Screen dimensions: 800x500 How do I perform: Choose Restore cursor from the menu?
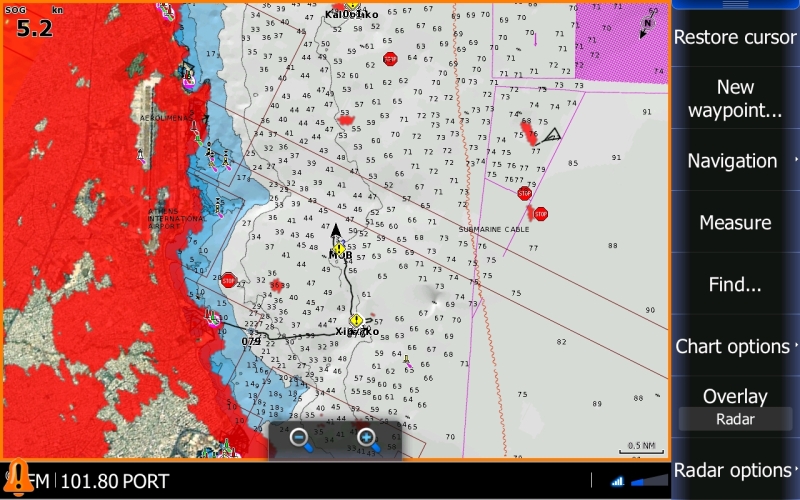coord(735,37)
